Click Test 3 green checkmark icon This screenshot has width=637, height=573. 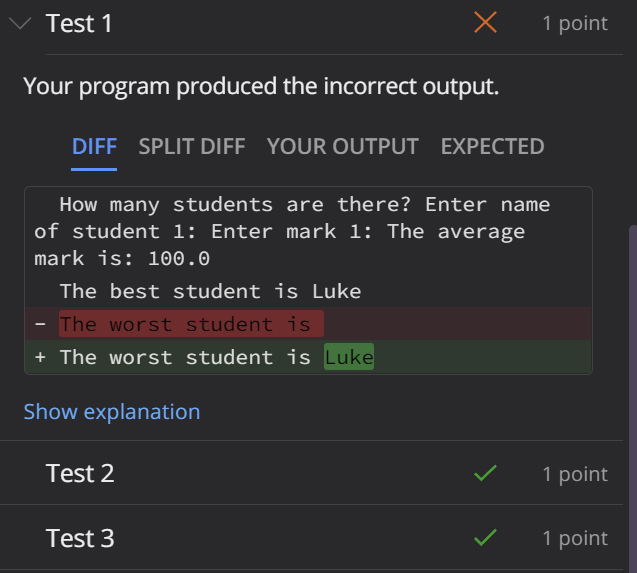coord(485,537)
